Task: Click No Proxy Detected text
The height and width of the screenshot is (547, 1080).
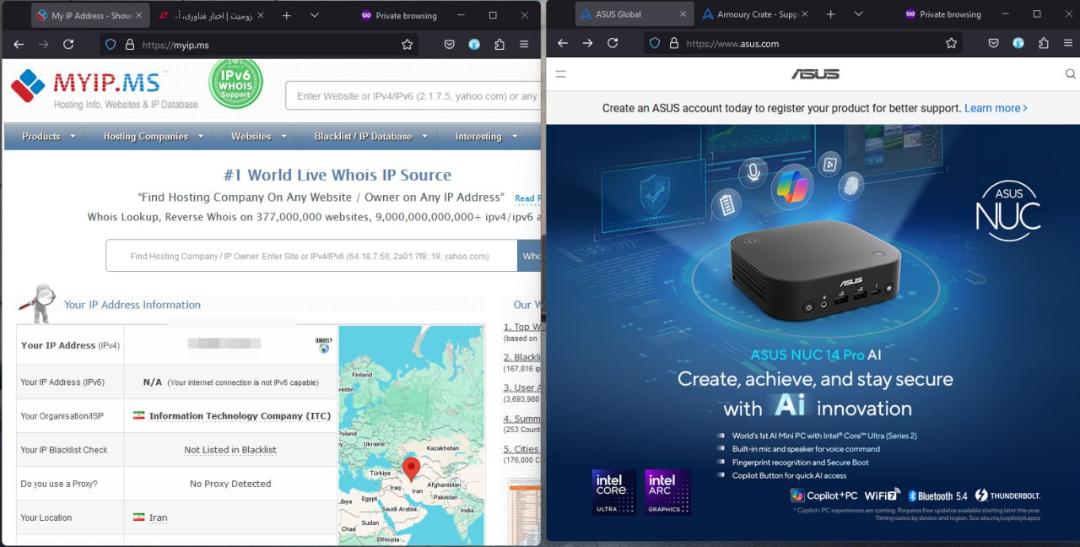Action: pos(230,484)
